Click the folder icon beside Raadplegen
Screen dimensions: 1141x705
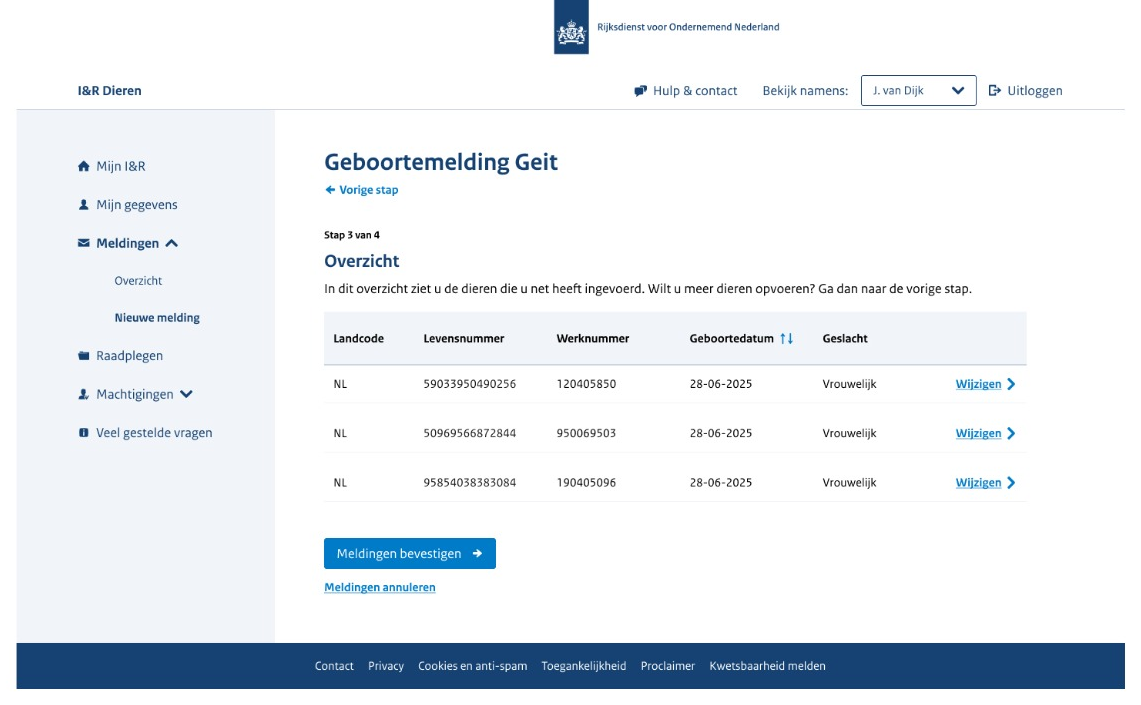click(84, 356)
